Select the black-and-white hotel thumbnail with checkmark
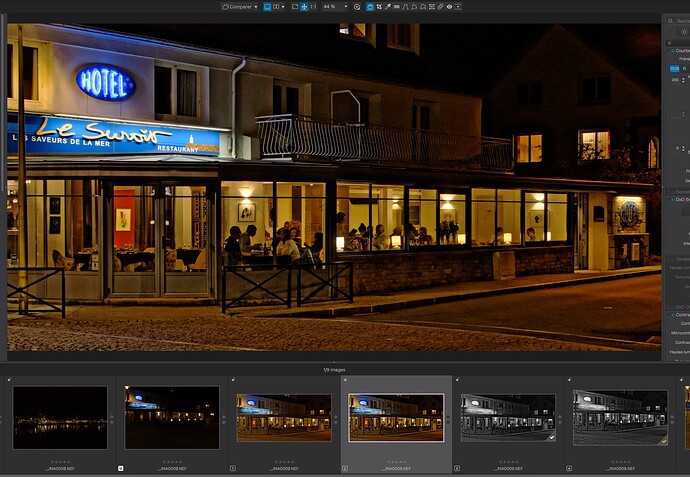Screen dimensions: 690x477 (x=507, y=417)
